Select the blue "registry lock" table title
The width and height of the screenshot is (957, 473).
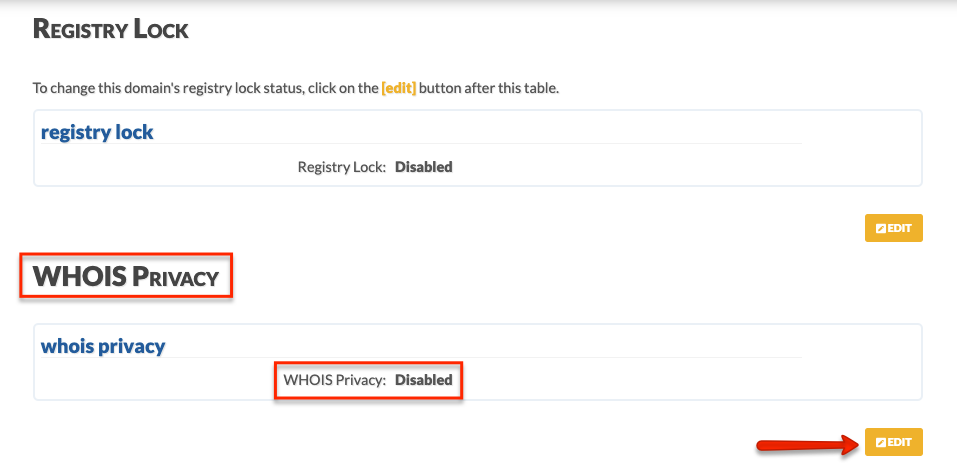[97, 132]
